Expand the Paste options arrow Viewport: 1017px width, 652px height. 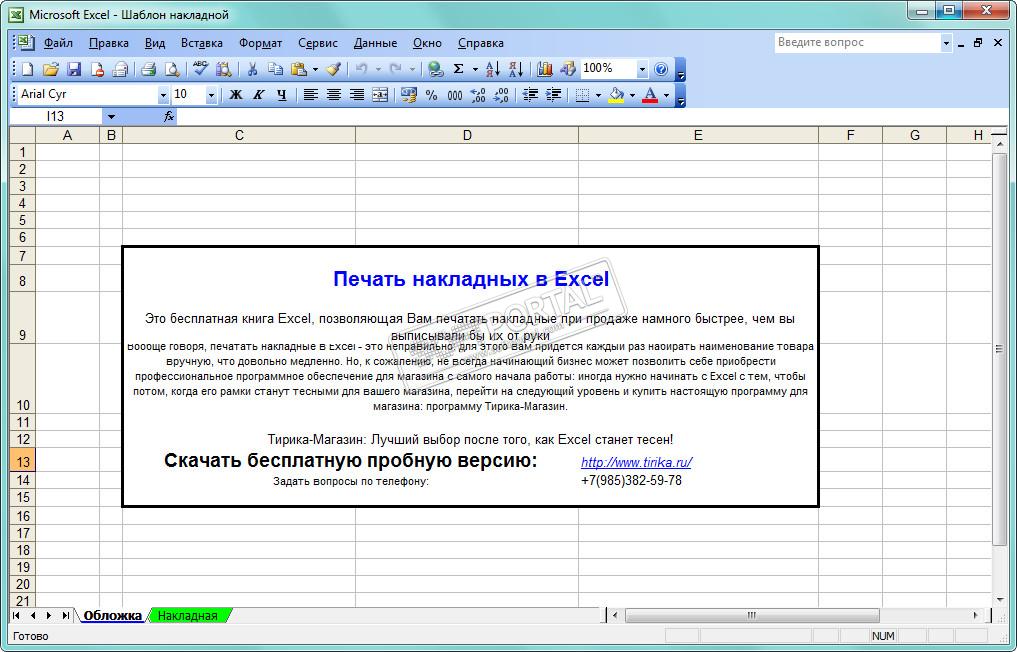[315, 69]
